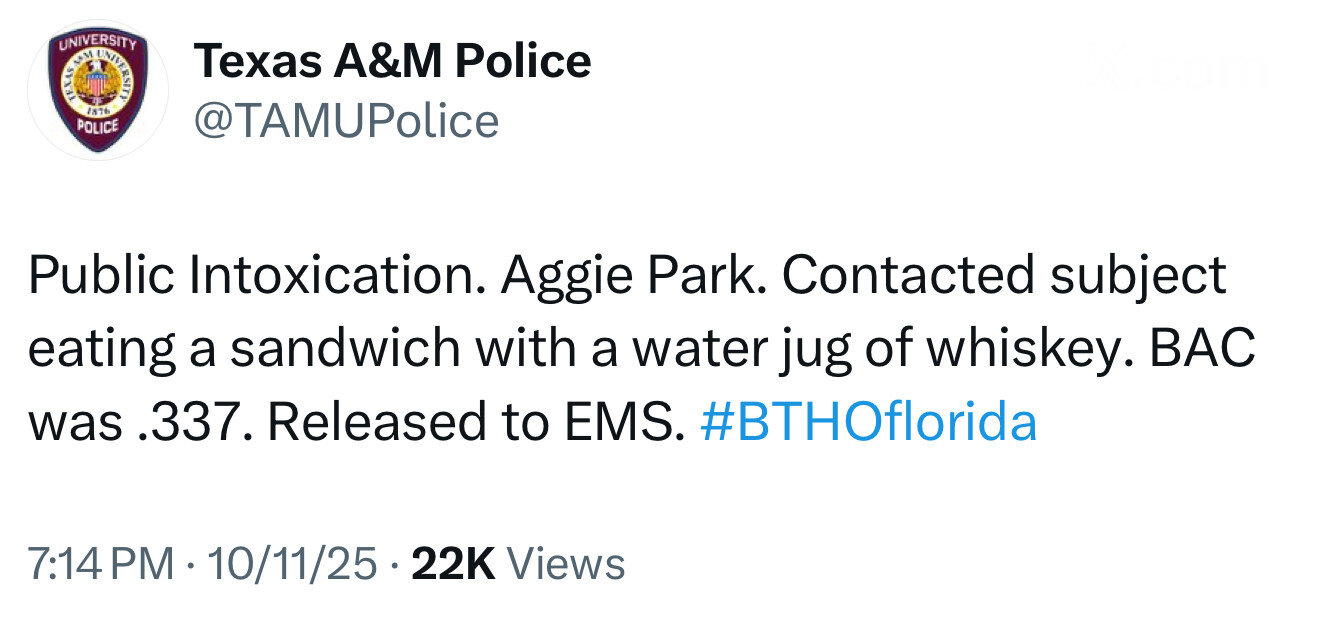1320x631 pixels.
Task: Open the #BTHOflorida hashtag
Action: pyautogui.click(x=869, y=422)
